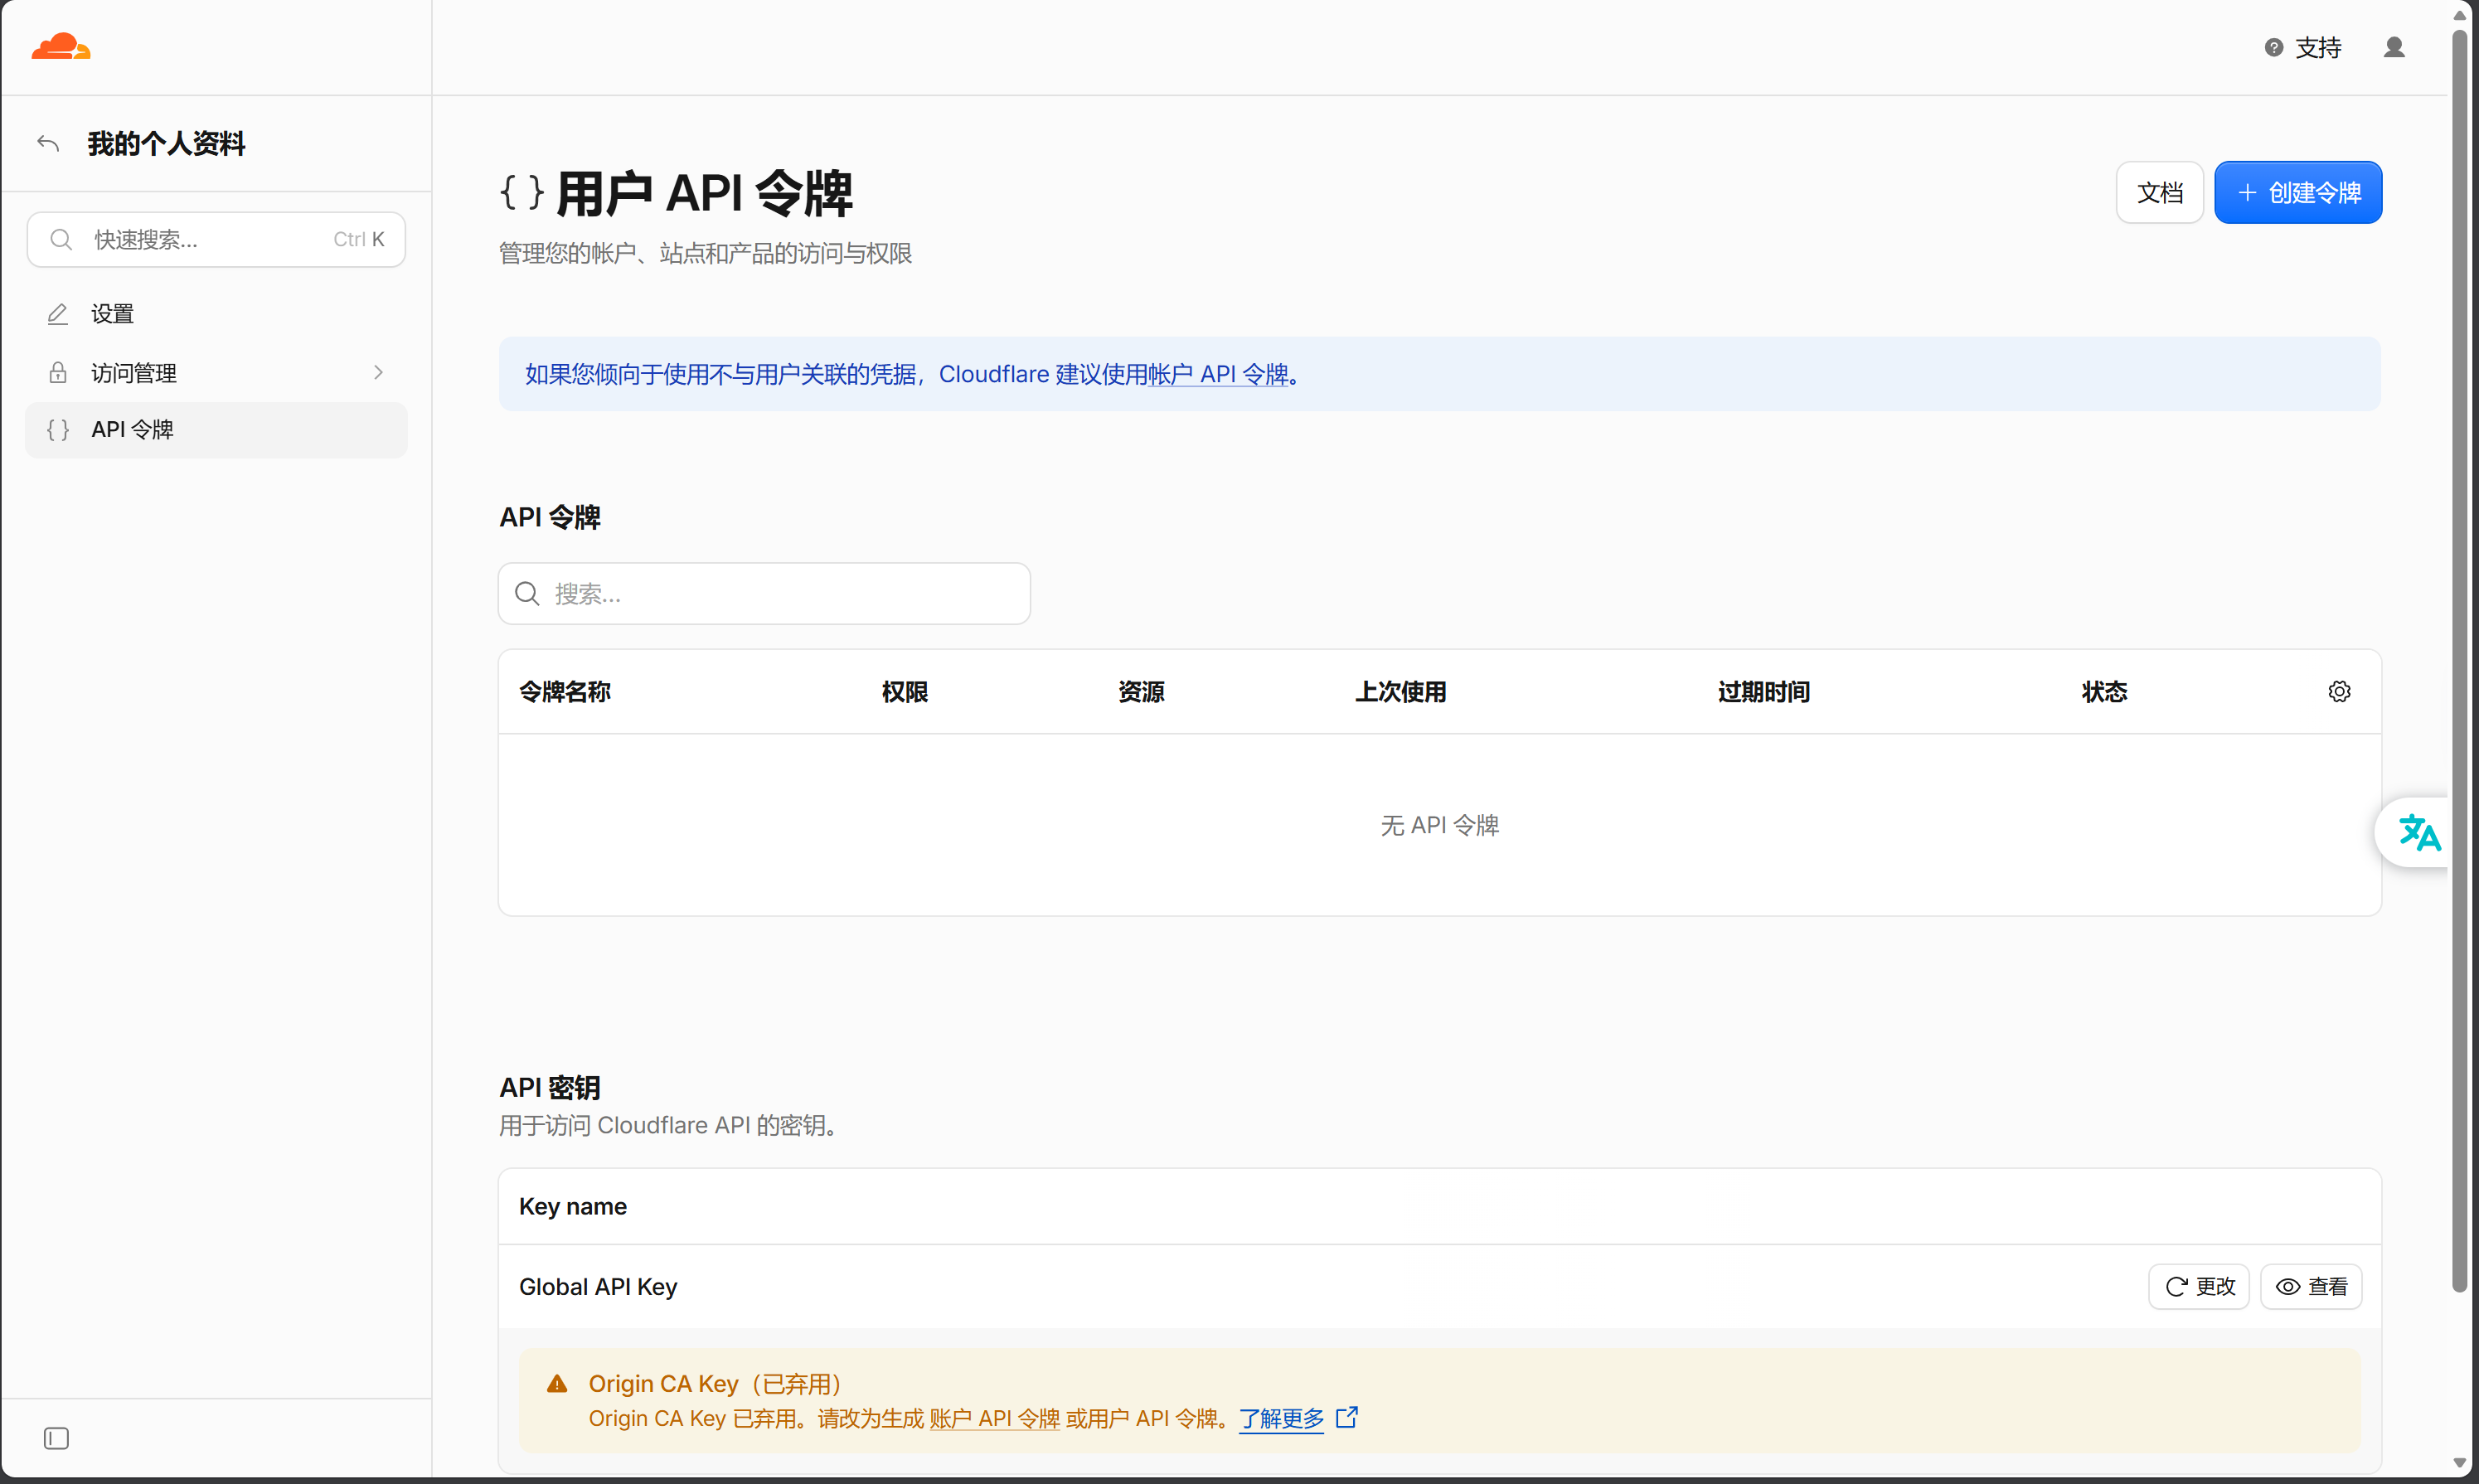Open the 帐户 API 令牌 link in blue banner
The width and height of the screenshot is (2479, 1484).
(x=1218, y=374)
